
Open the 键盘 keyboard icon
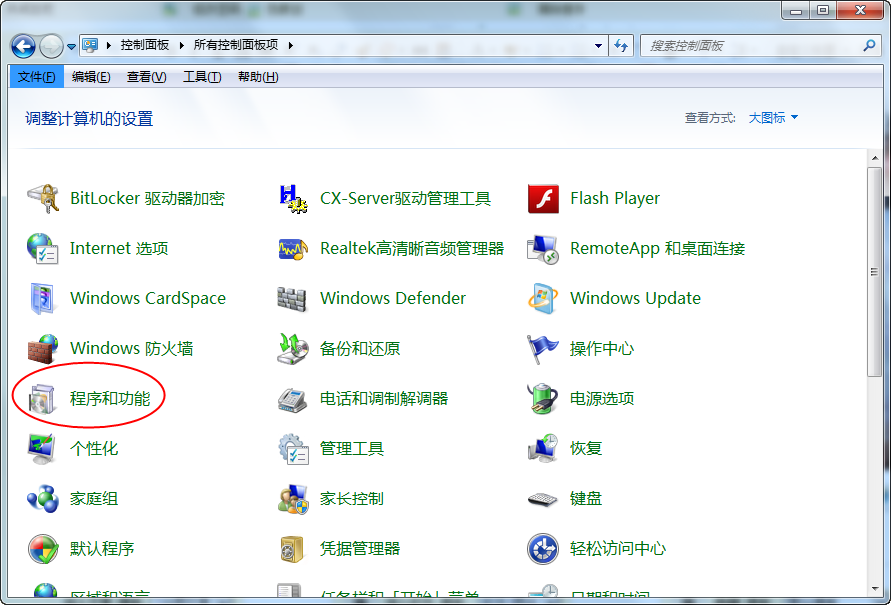point(543,498)
